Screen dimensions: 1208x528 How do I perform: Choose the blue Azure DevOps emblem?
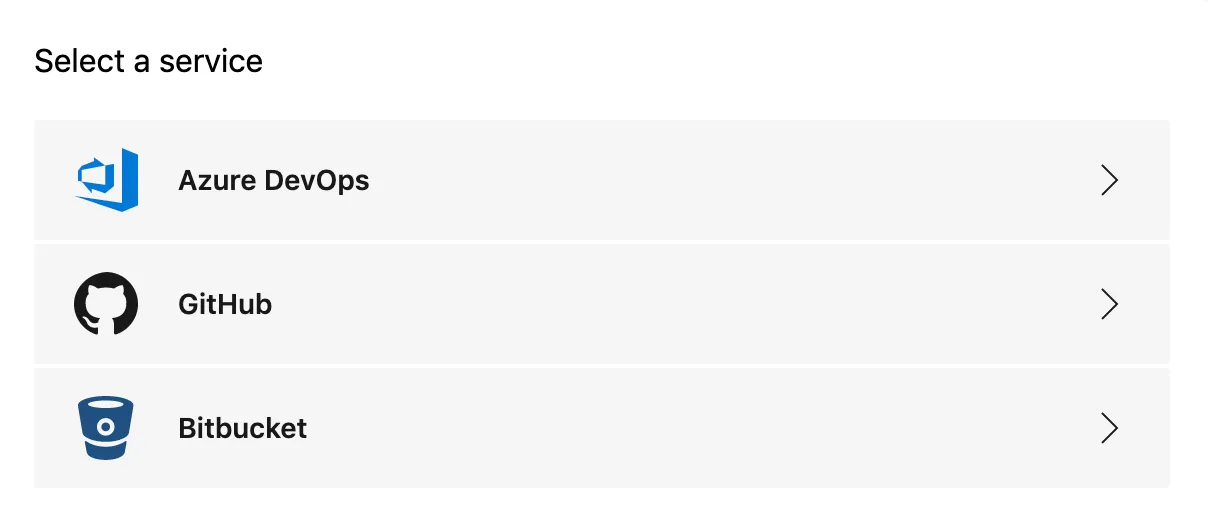pyautogui.click(x=106, y=180)
